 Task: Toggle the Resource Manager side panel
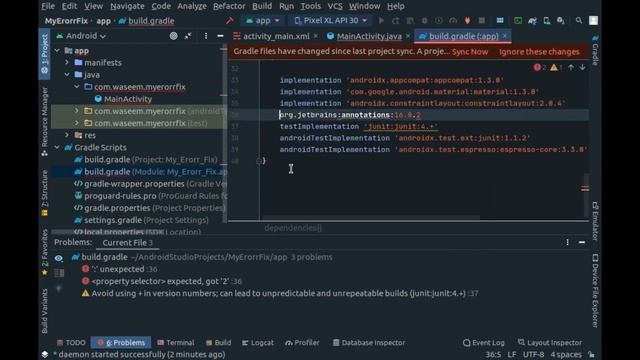click(x=44, y=122)
